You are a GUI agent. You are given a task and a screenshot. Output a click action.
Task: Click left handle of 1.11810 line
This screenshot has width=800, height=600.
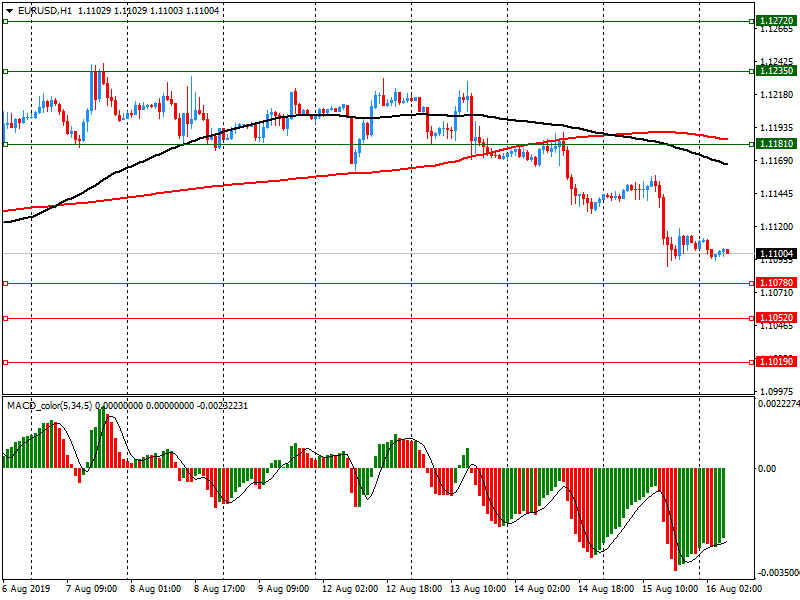[x=5, y=144]
